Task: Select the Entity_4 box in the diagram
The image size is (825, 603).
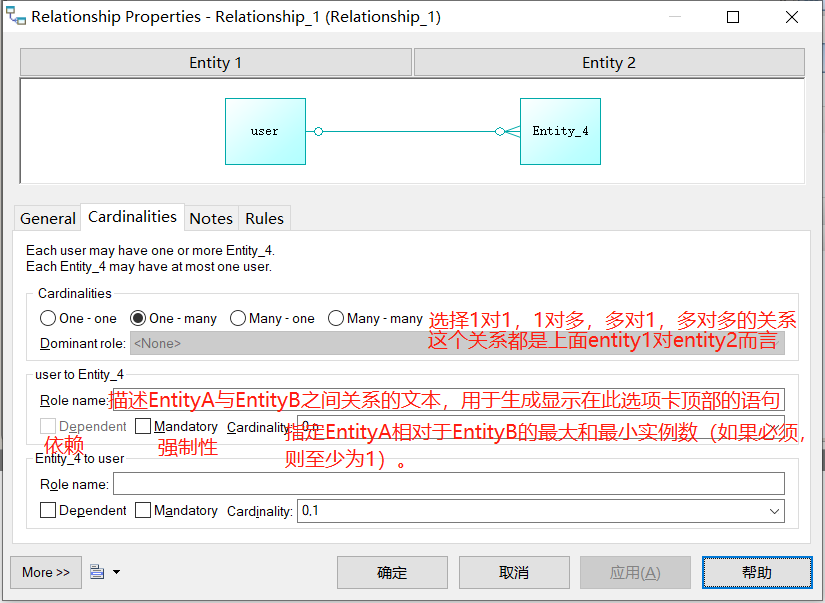Action: click(x=559, y=131)
